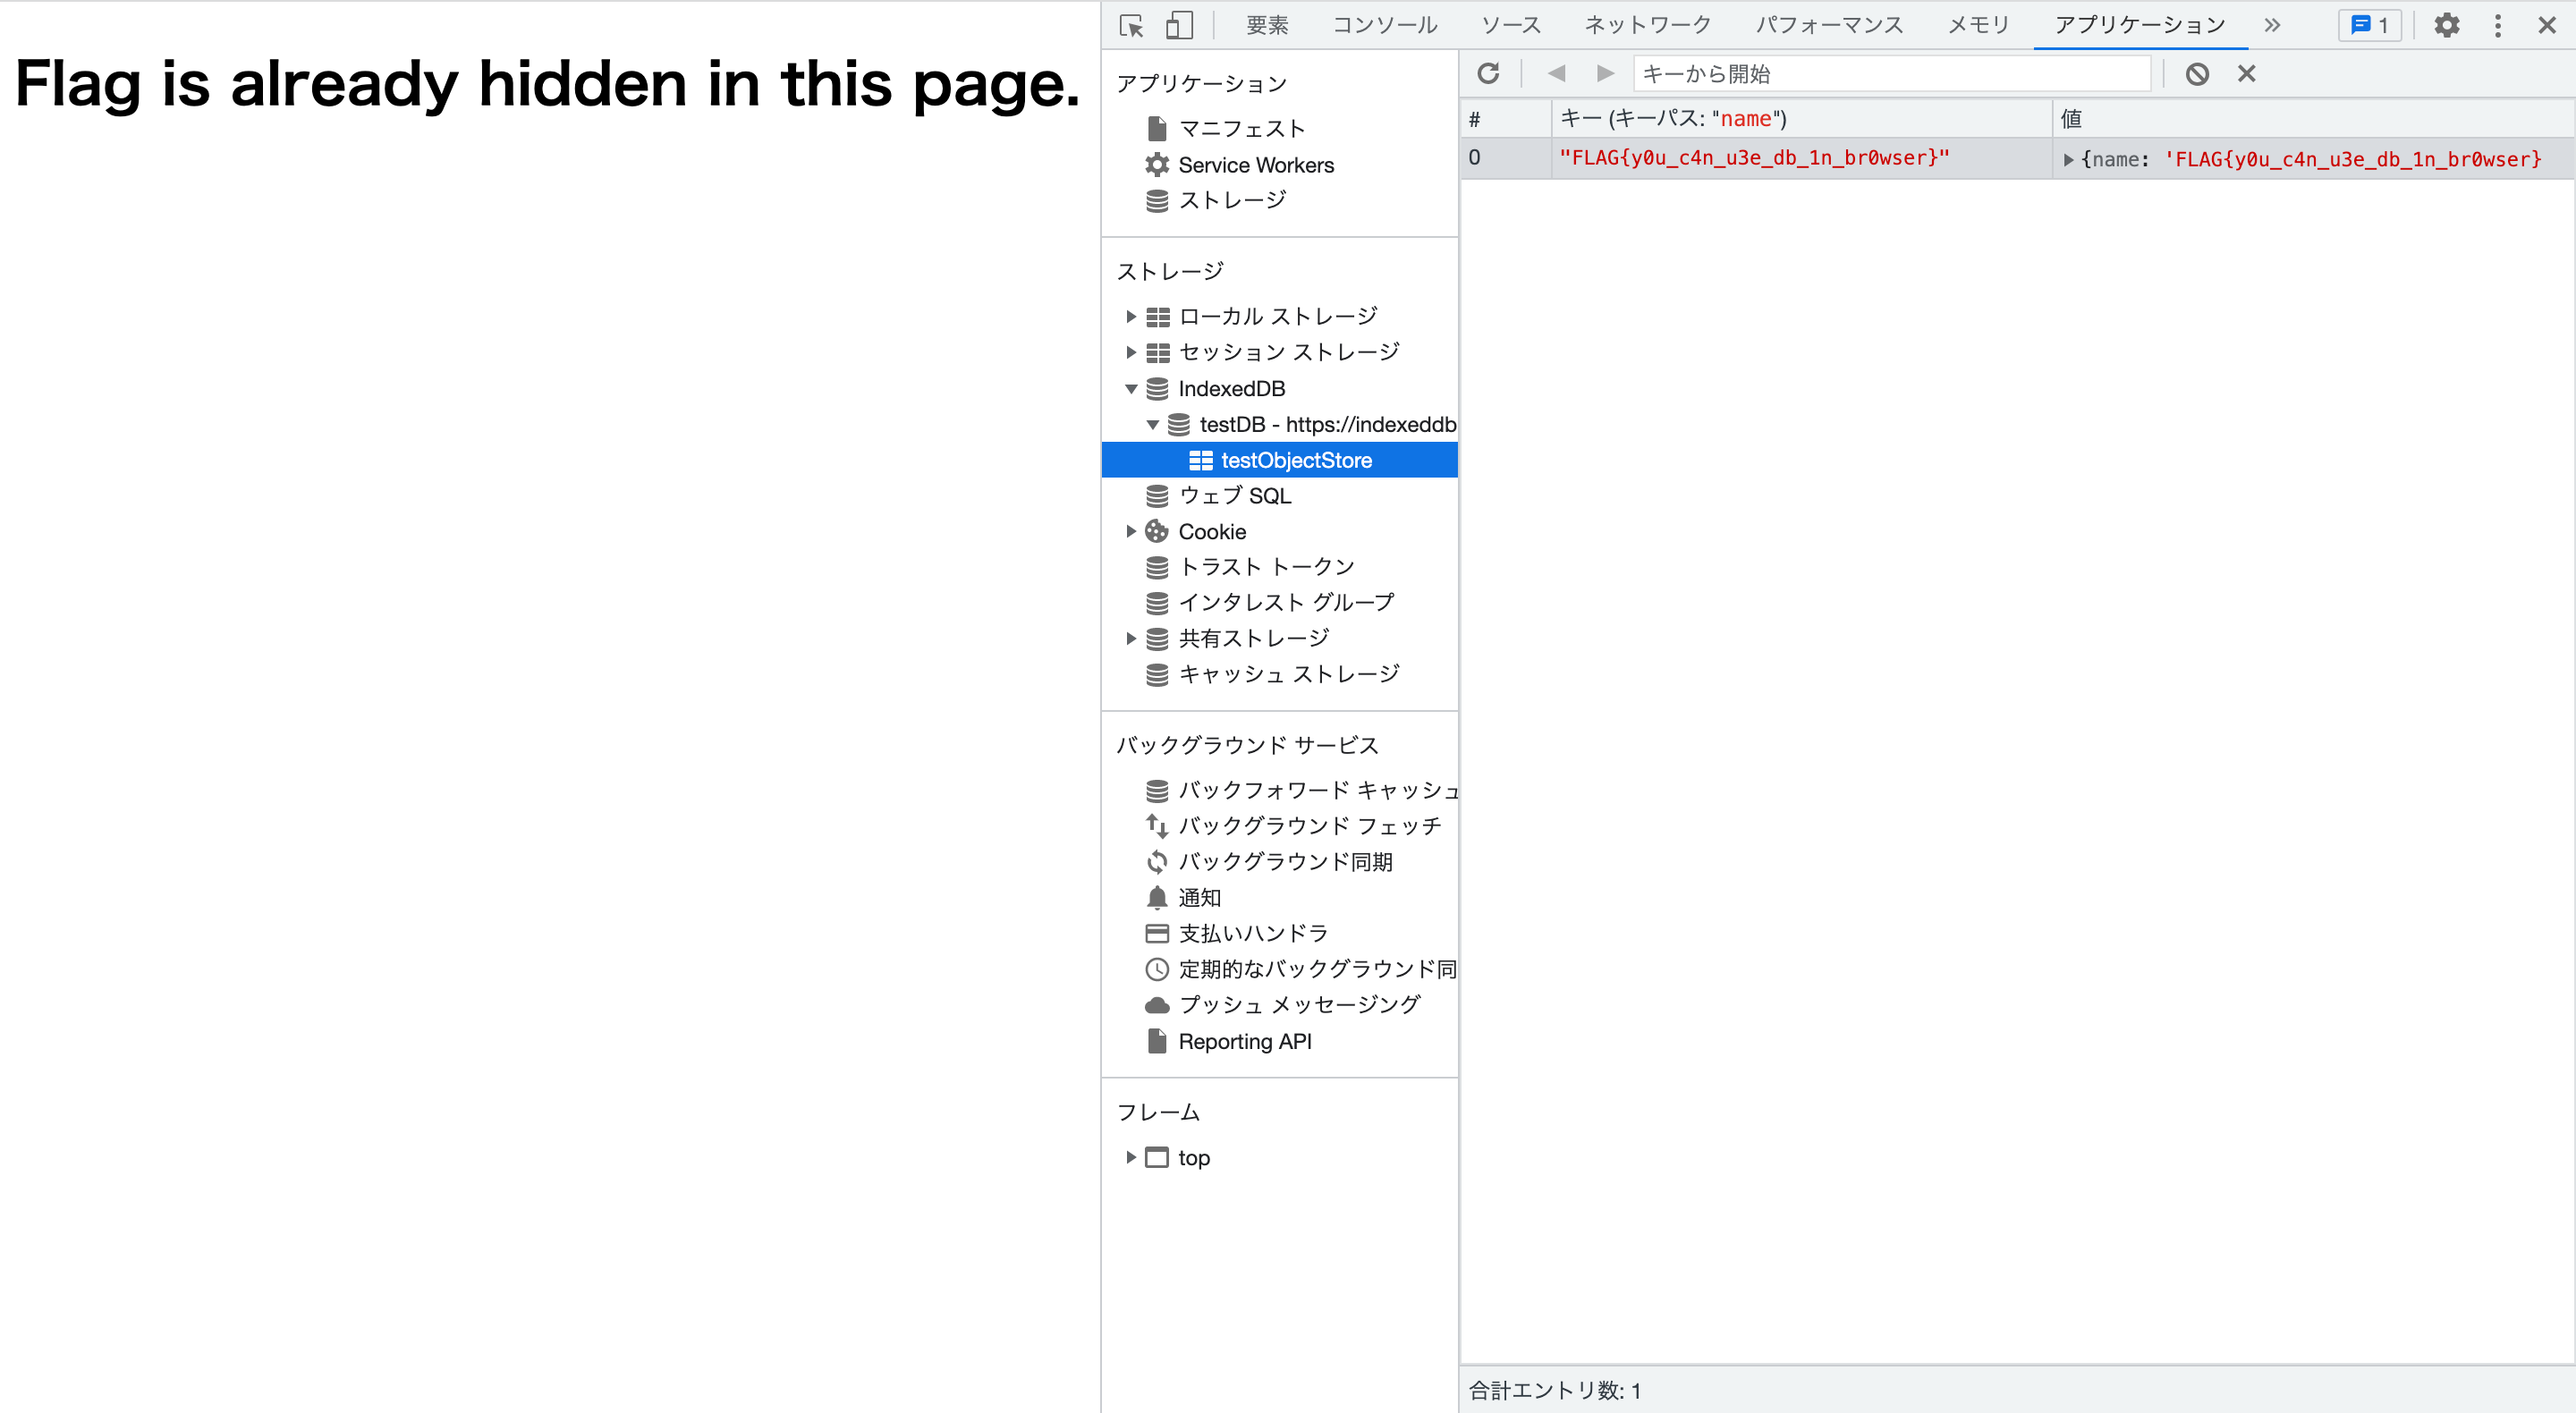
Task: Open the three-dot customize DevTools menu
Action: pyautogui.click(x=2498, y=25)
